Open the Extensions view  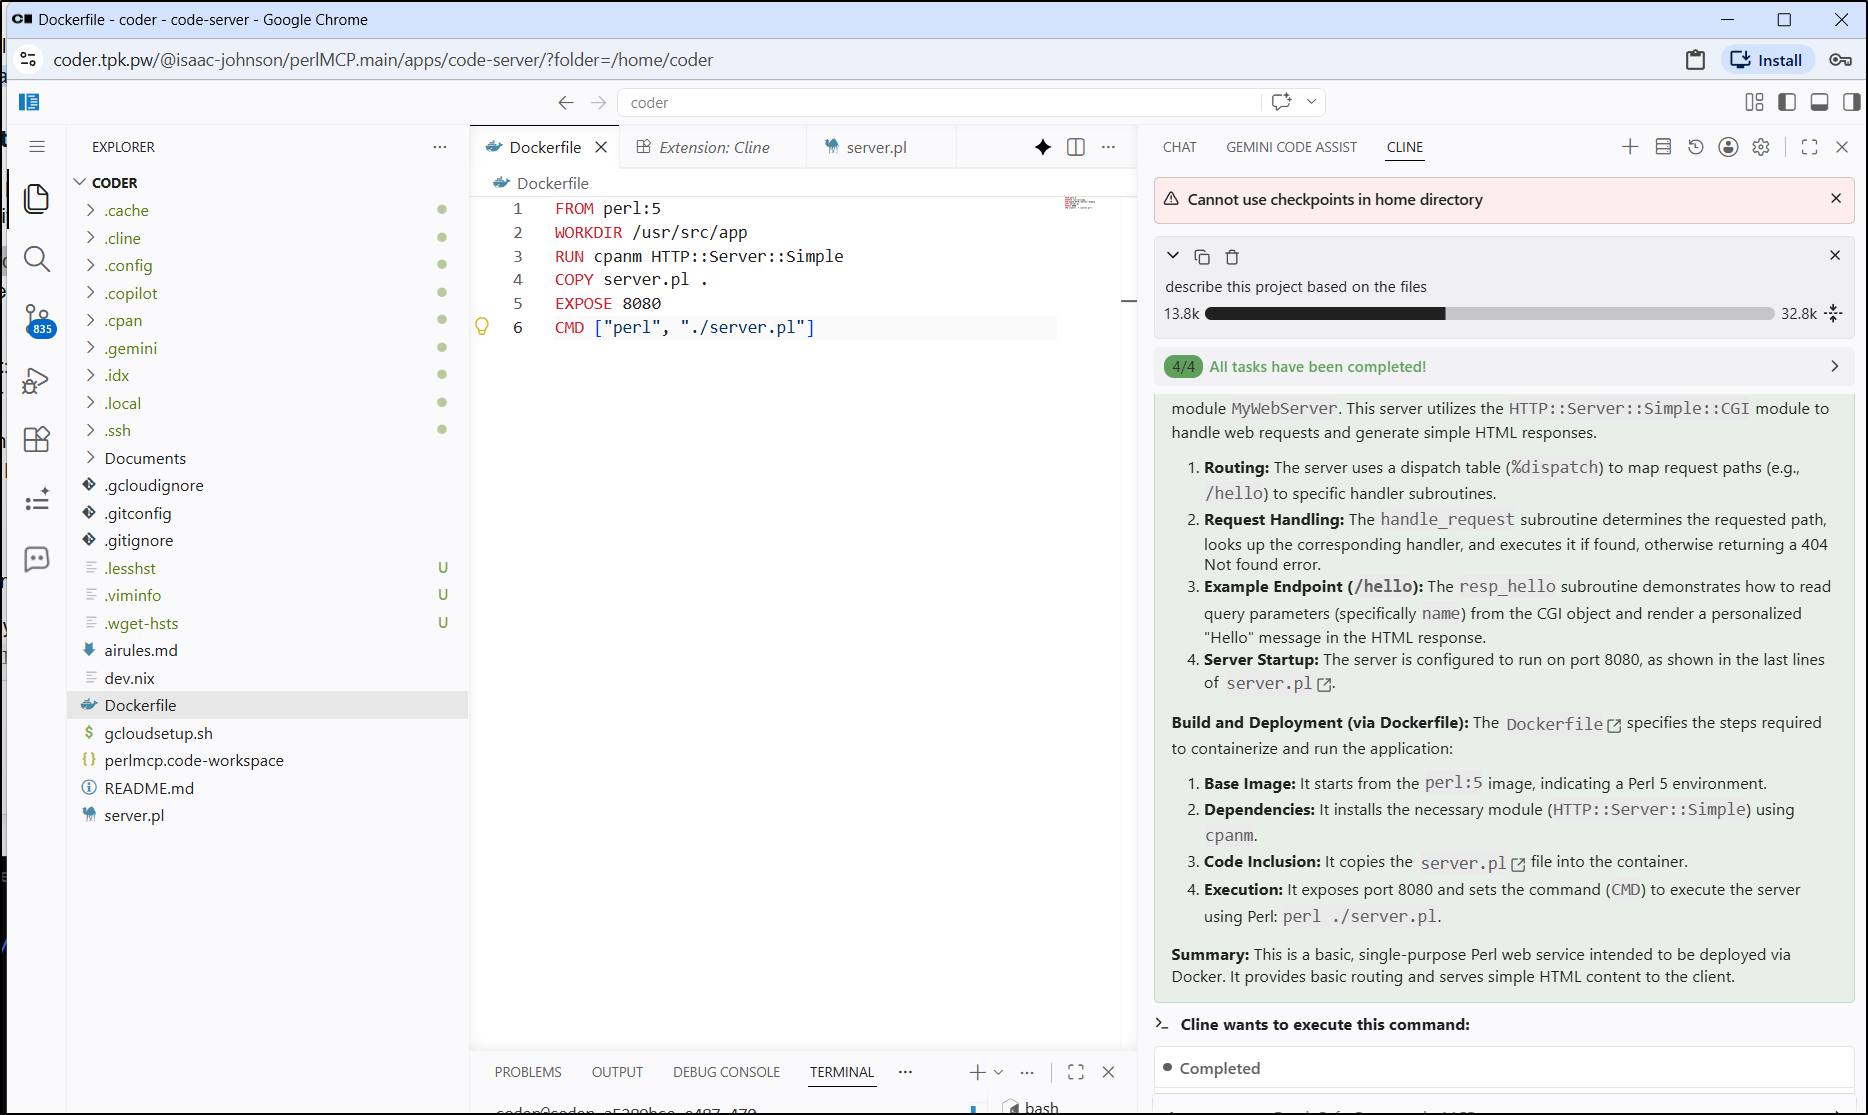coord(37,440)
